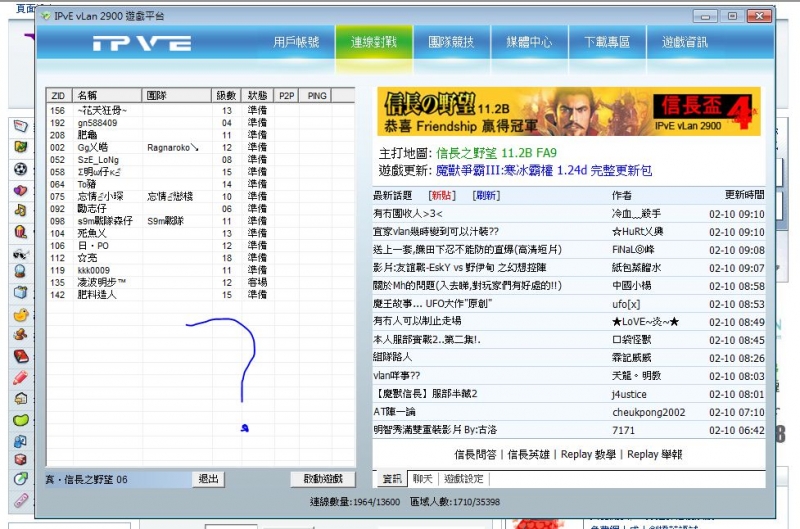Open topic 有冇團收人>3<

pyautogui.click(x=569, y=214)
